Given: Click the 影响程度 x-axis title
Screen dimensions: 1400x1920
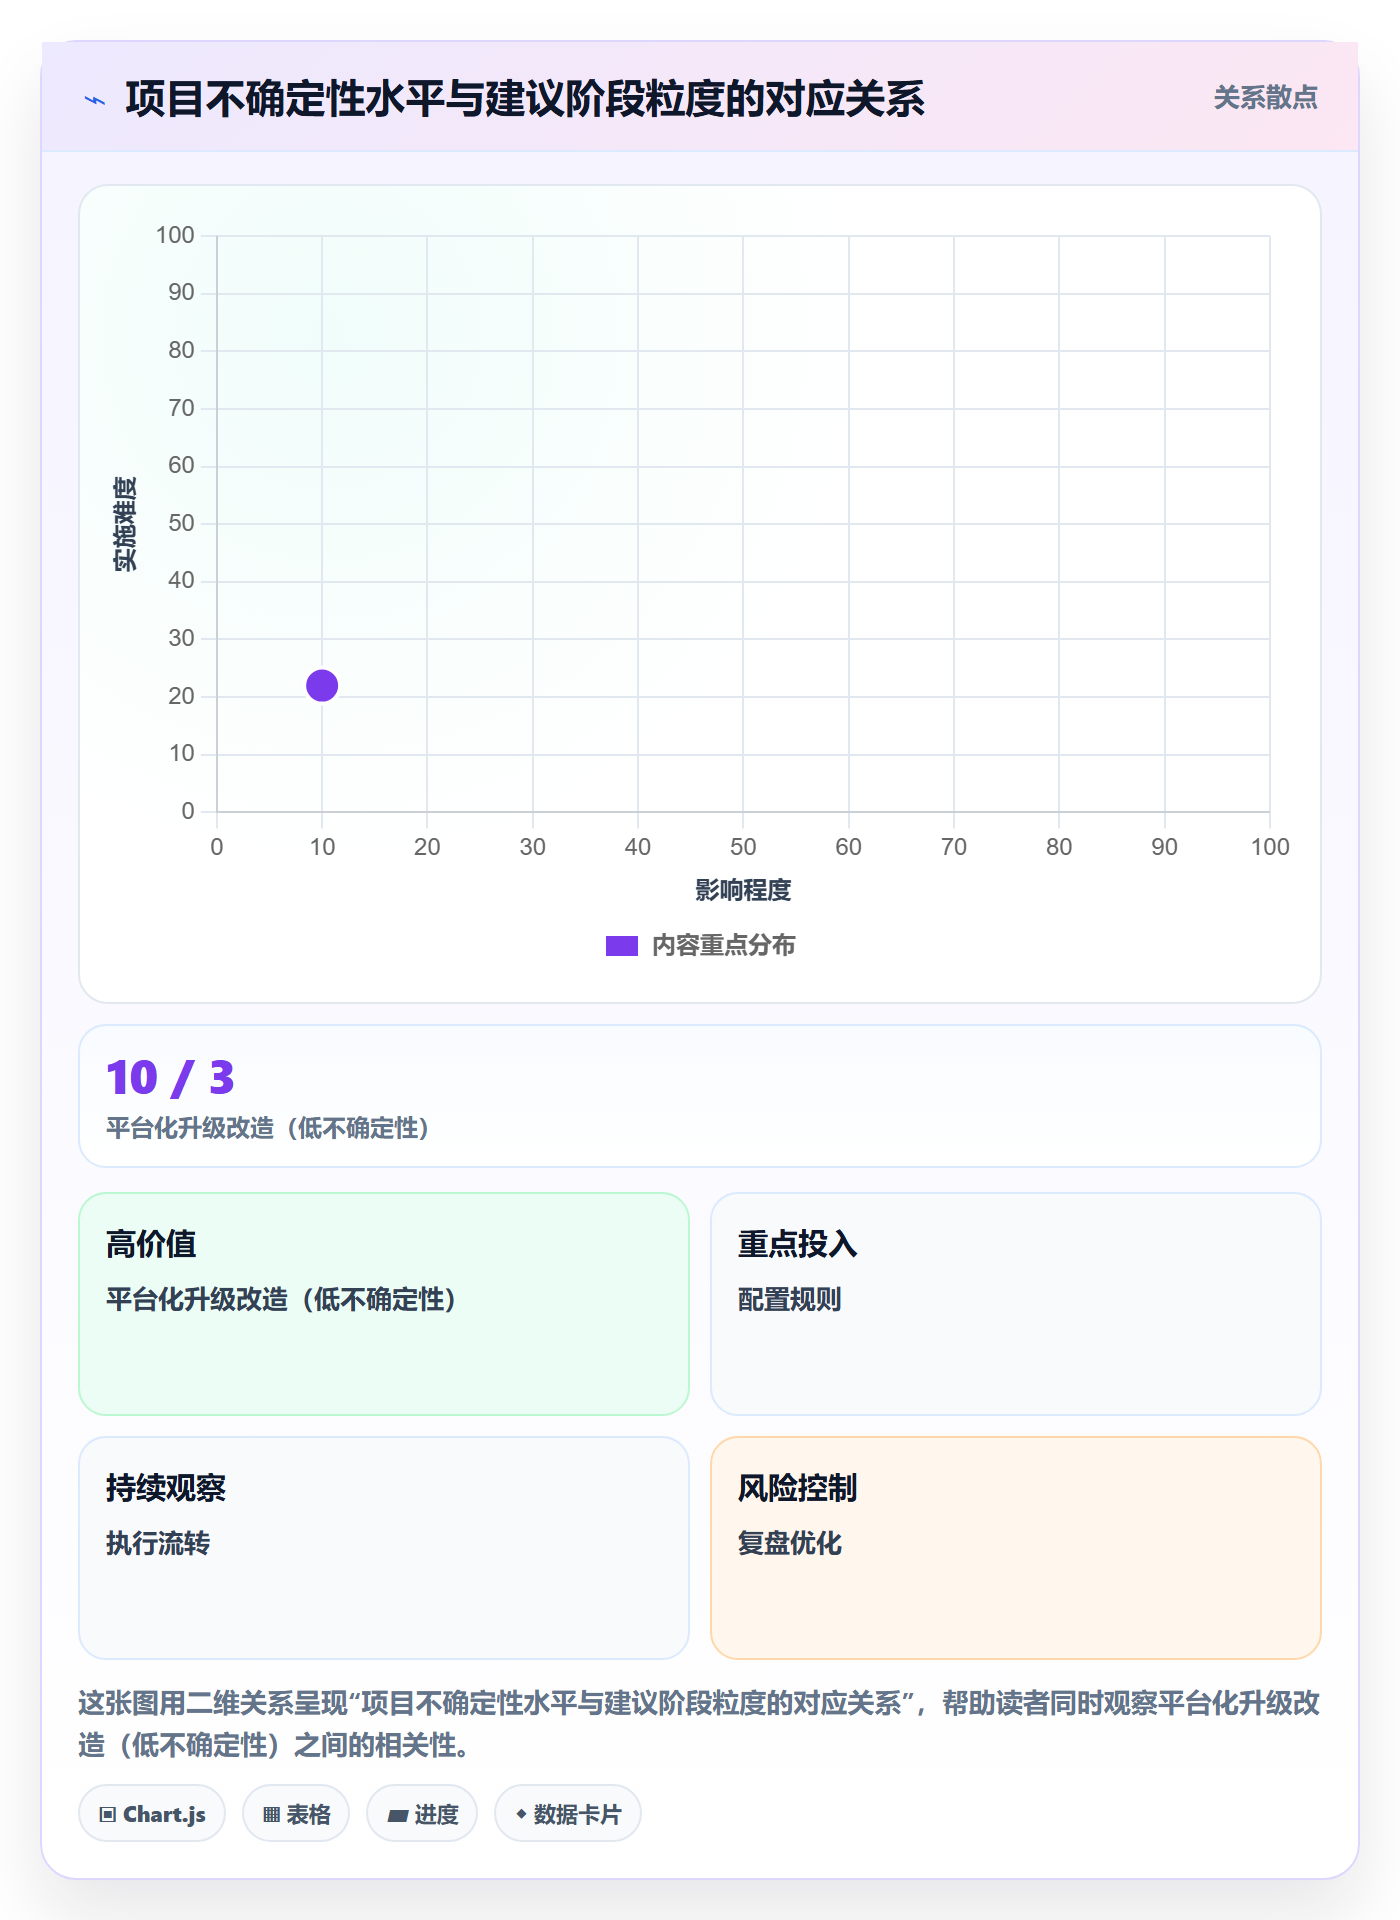Looking at the screenshot, I should click(x=743, y=890).
